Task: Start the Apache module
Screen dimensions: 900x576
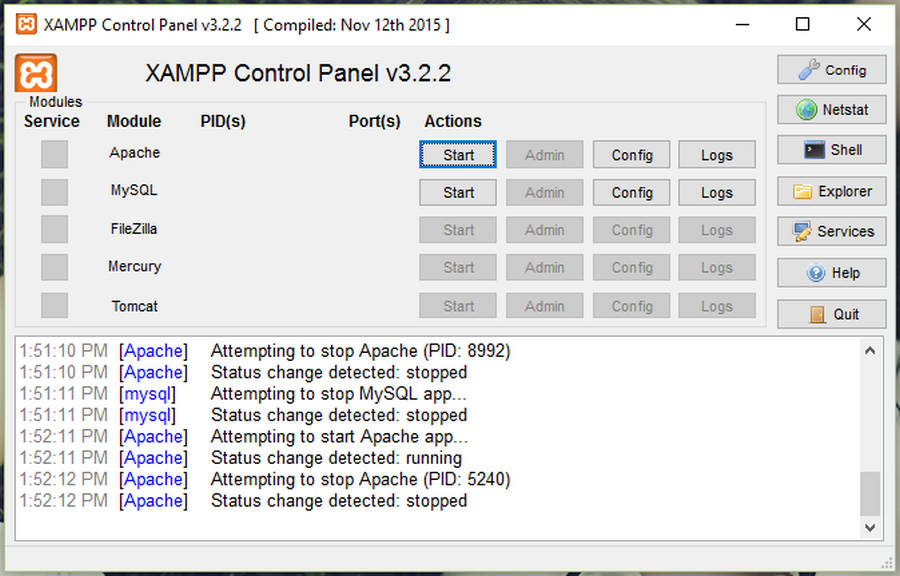Action: tap(458, 155)
